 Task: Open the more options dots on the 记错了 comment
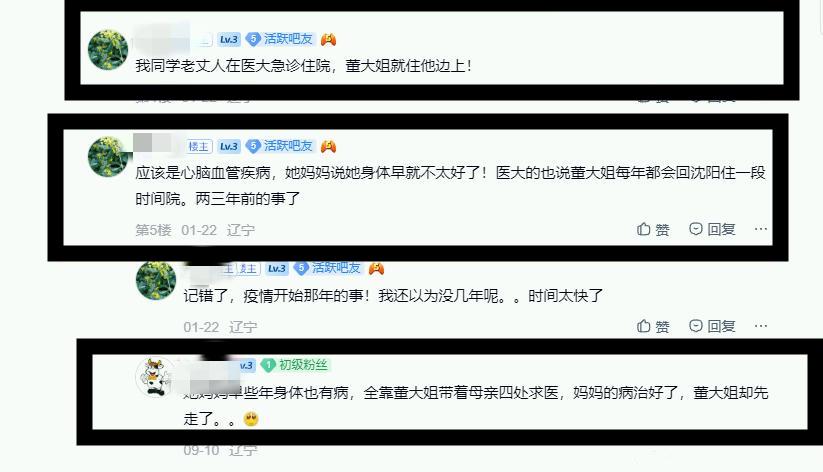(761, 326)
